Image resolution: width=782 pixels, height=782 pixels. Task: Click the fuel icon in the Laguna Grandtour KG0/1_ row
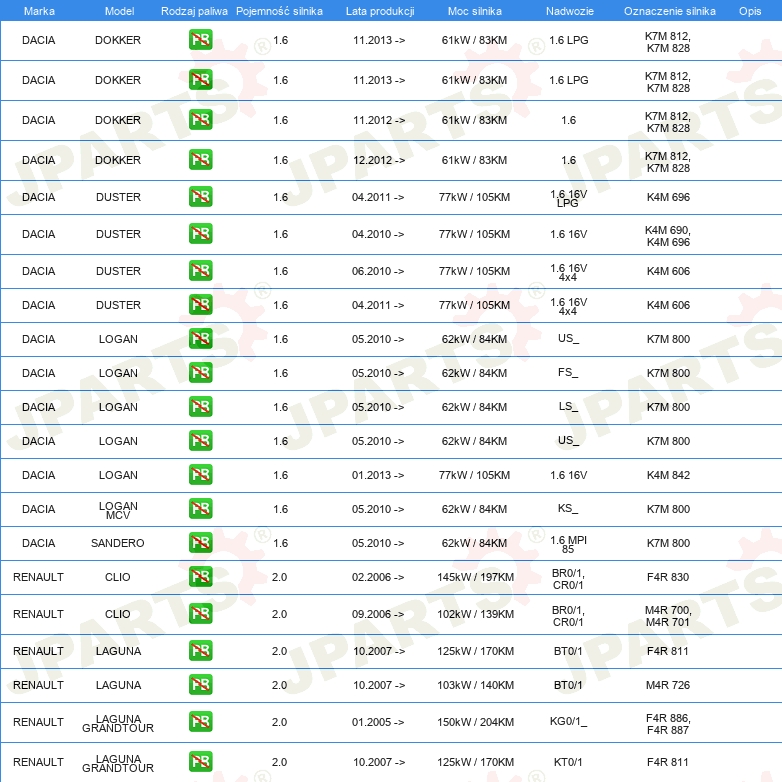click(x=200, y=722)
